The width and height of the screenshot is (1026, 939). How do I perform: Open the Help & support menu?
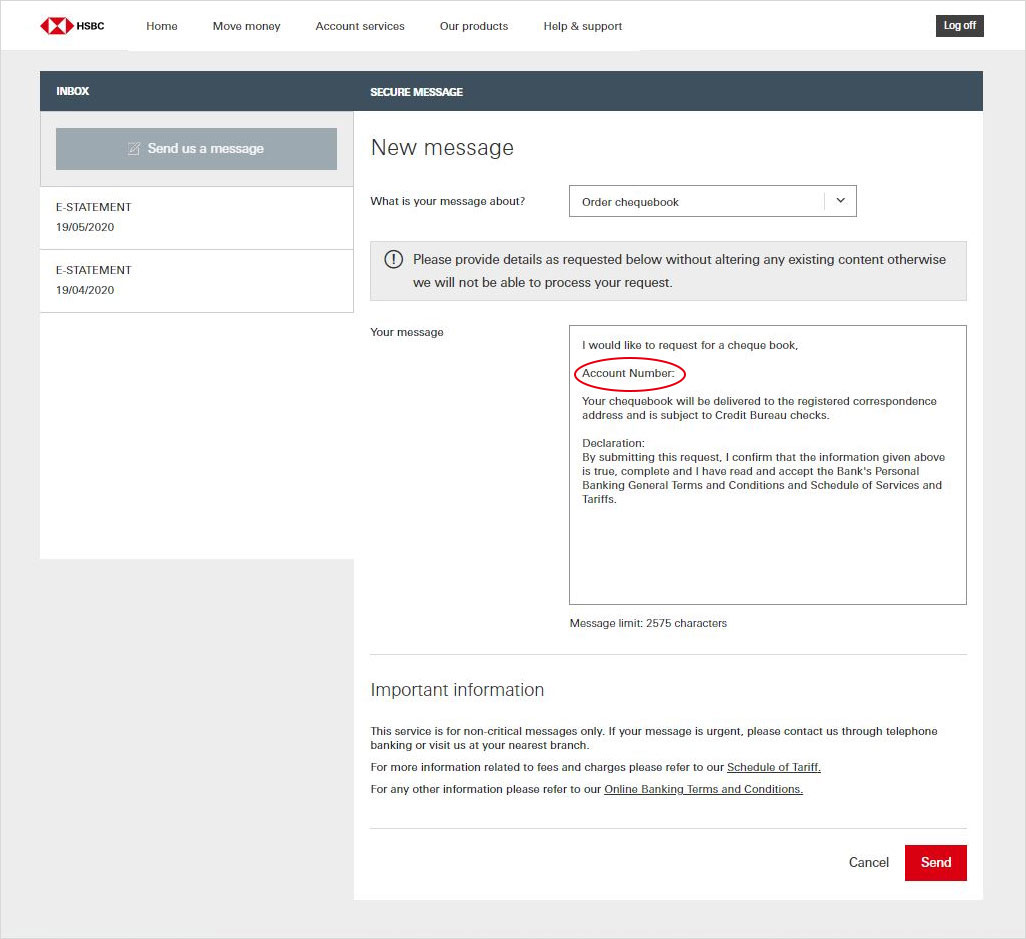coord(582,26)
